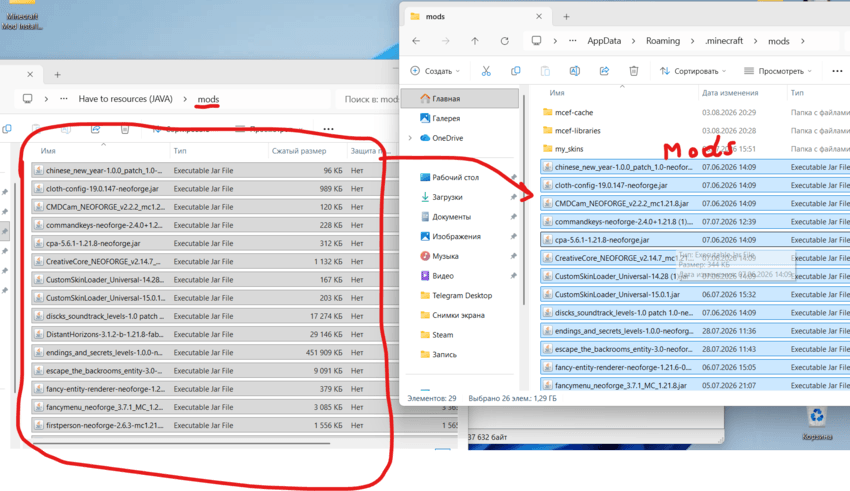Open Видео in the sidebar
Image resolution: width=850 pixels, height=491 pixels.
pyautogui.click(x=443, y=276)
